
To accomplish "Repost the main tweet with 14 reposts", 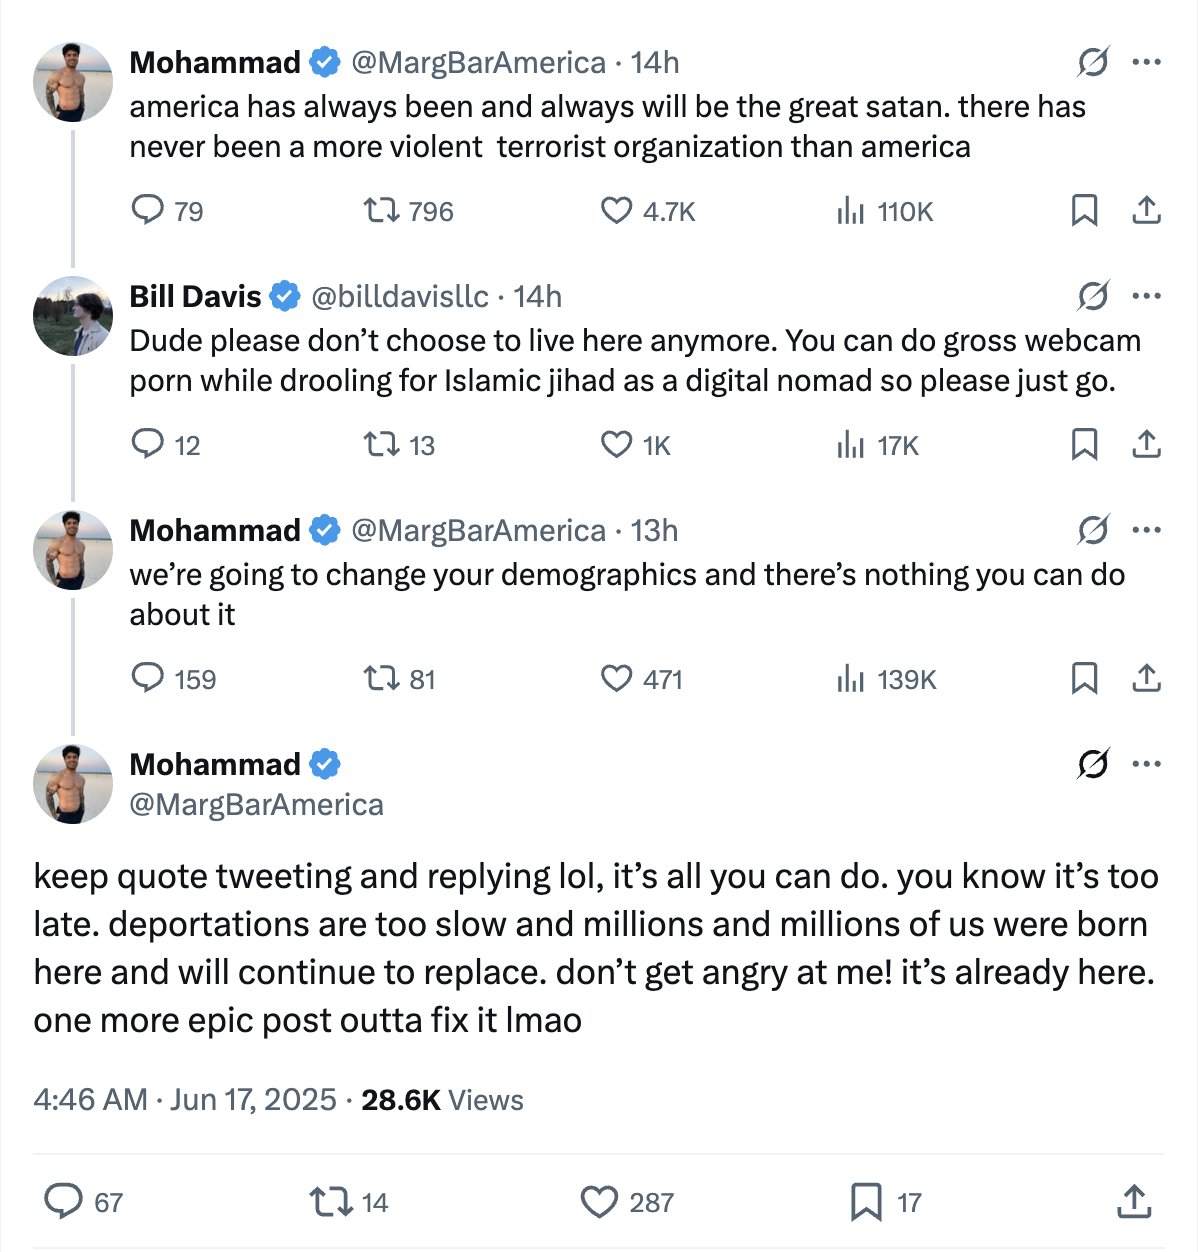I will tap(329, 1201).
